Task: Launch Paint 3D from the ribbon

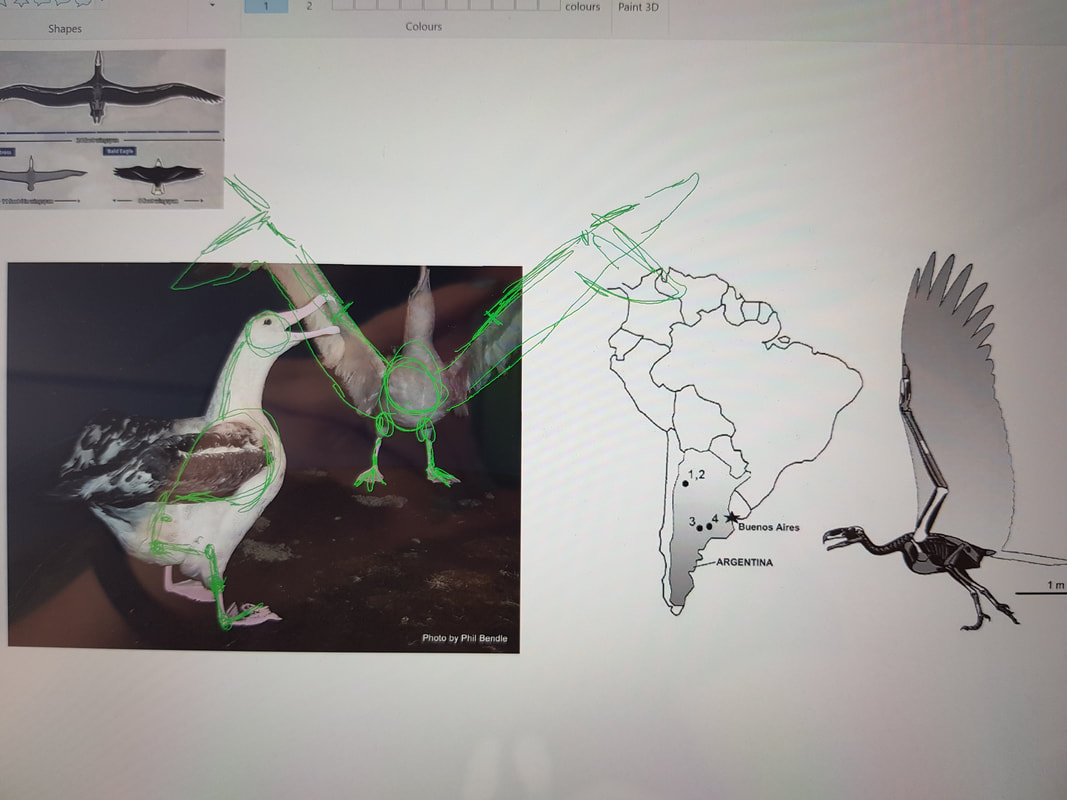Action: pos(638,6)
